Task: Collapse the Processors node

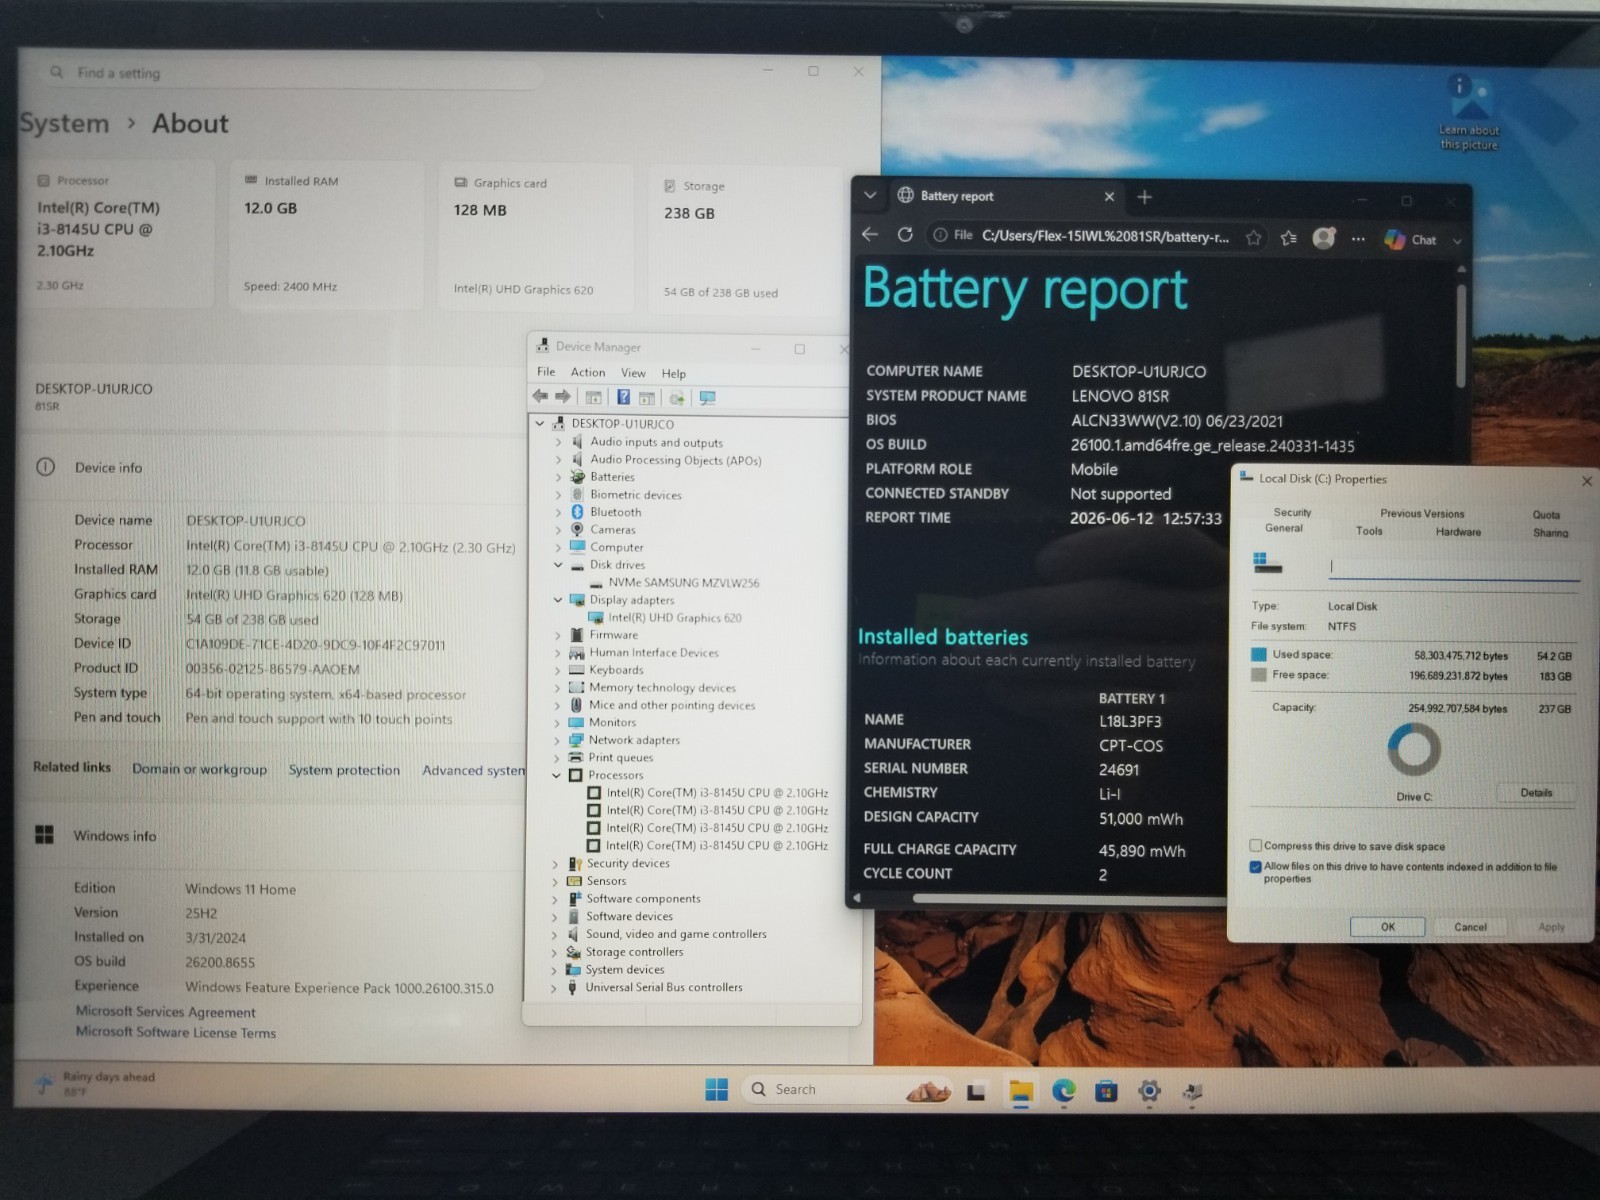Action: [x=557, y=775]
